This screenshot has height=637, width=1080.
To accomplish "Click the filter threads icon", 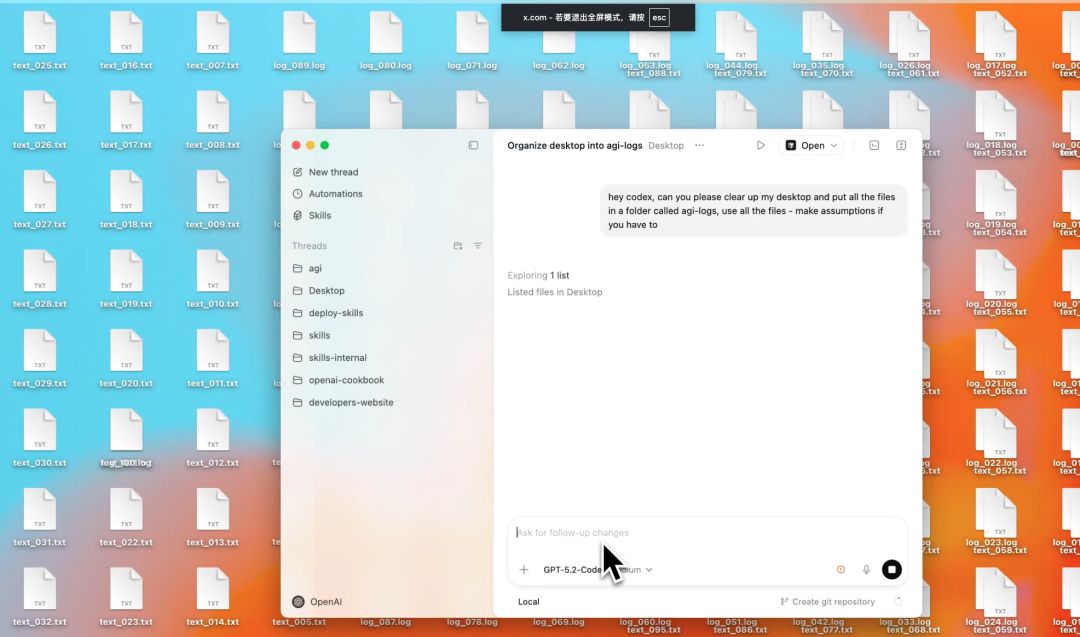I will point(477,246).
